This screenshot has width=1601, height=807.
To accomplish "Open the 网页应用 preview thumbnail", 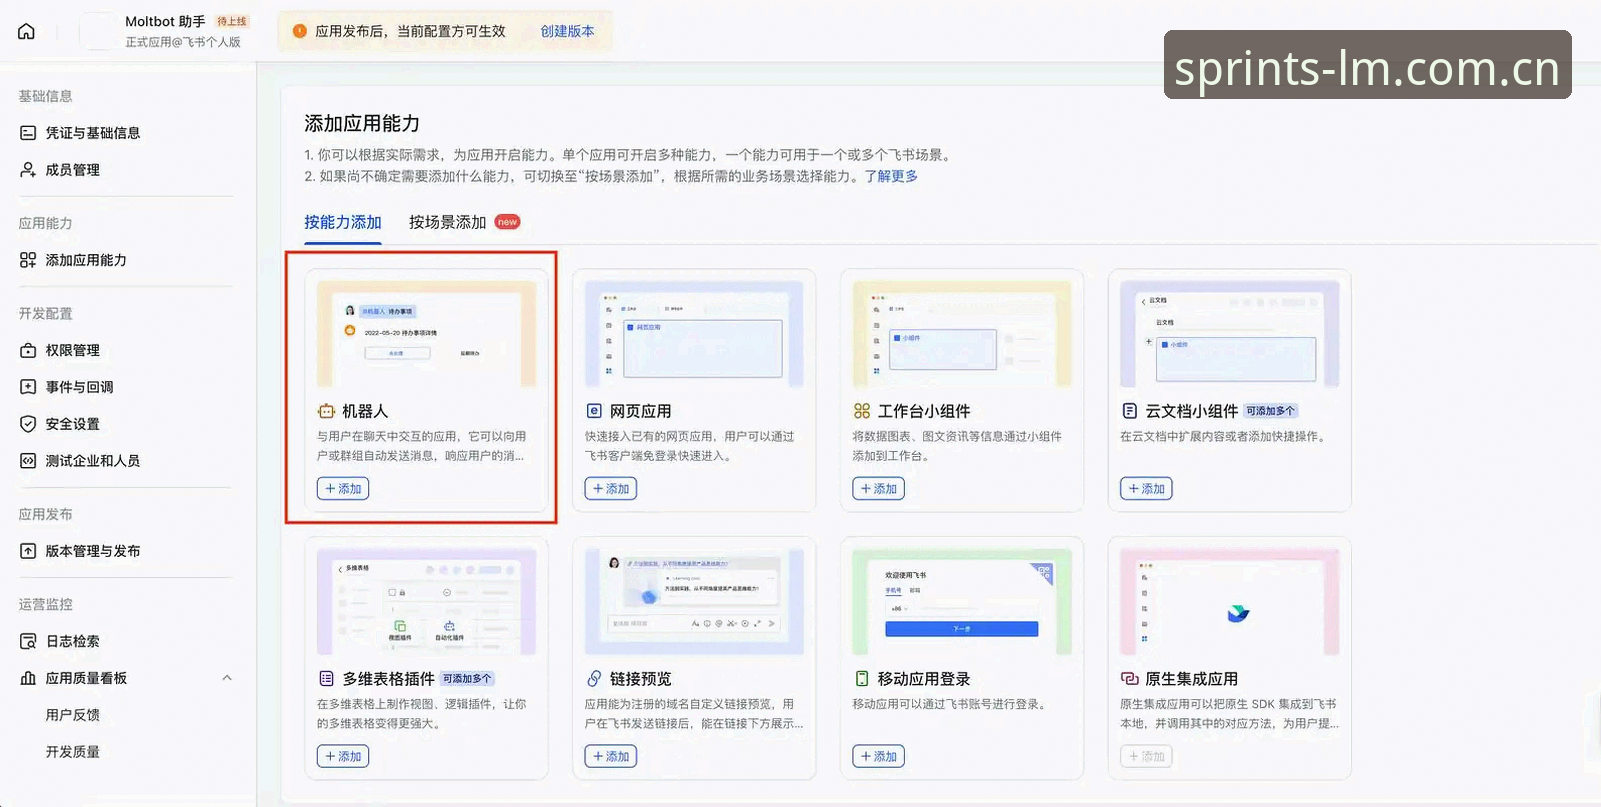I will [x=694, y=334].
